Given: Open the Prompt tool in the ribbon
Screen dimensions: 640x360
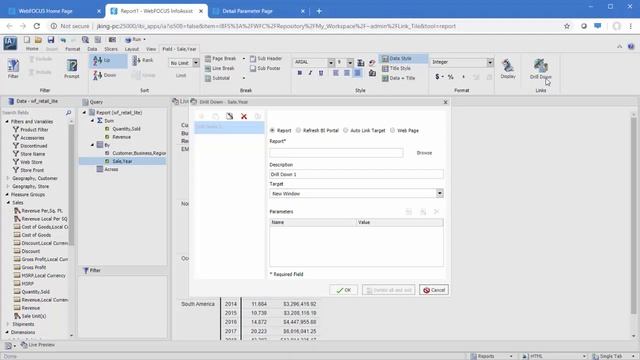Looking at the screenshot, I should point(71,68).
